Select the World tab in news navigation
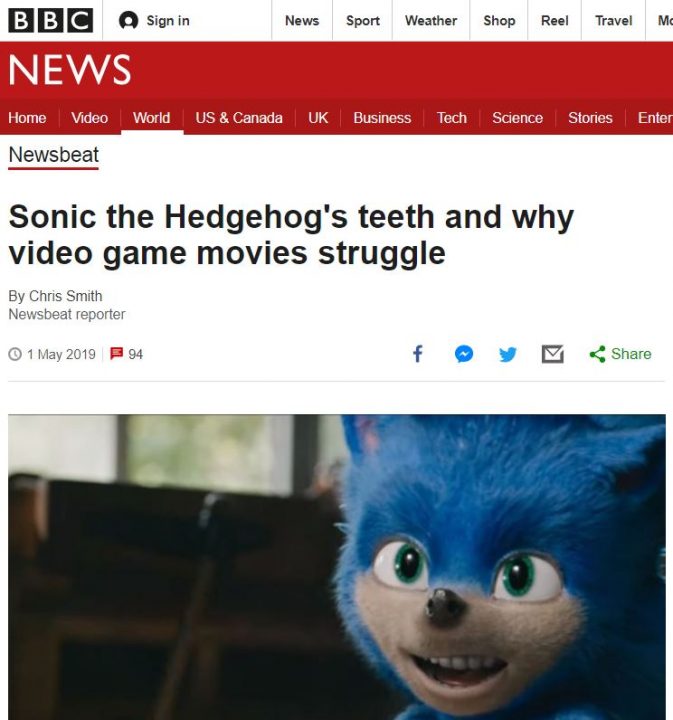This screenshot has height=720, width=673. click(x=151, y=118)
